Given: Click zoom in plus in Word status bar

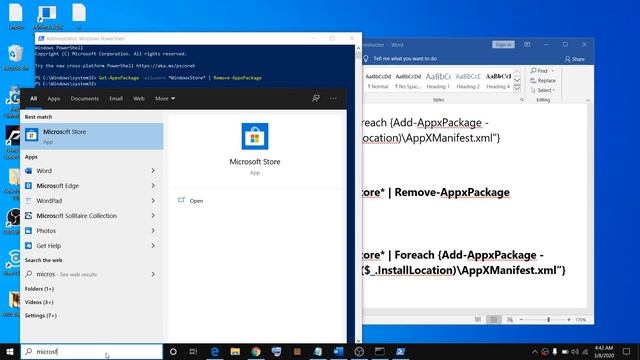Looking at the screenshot, I should pos(569,320).
